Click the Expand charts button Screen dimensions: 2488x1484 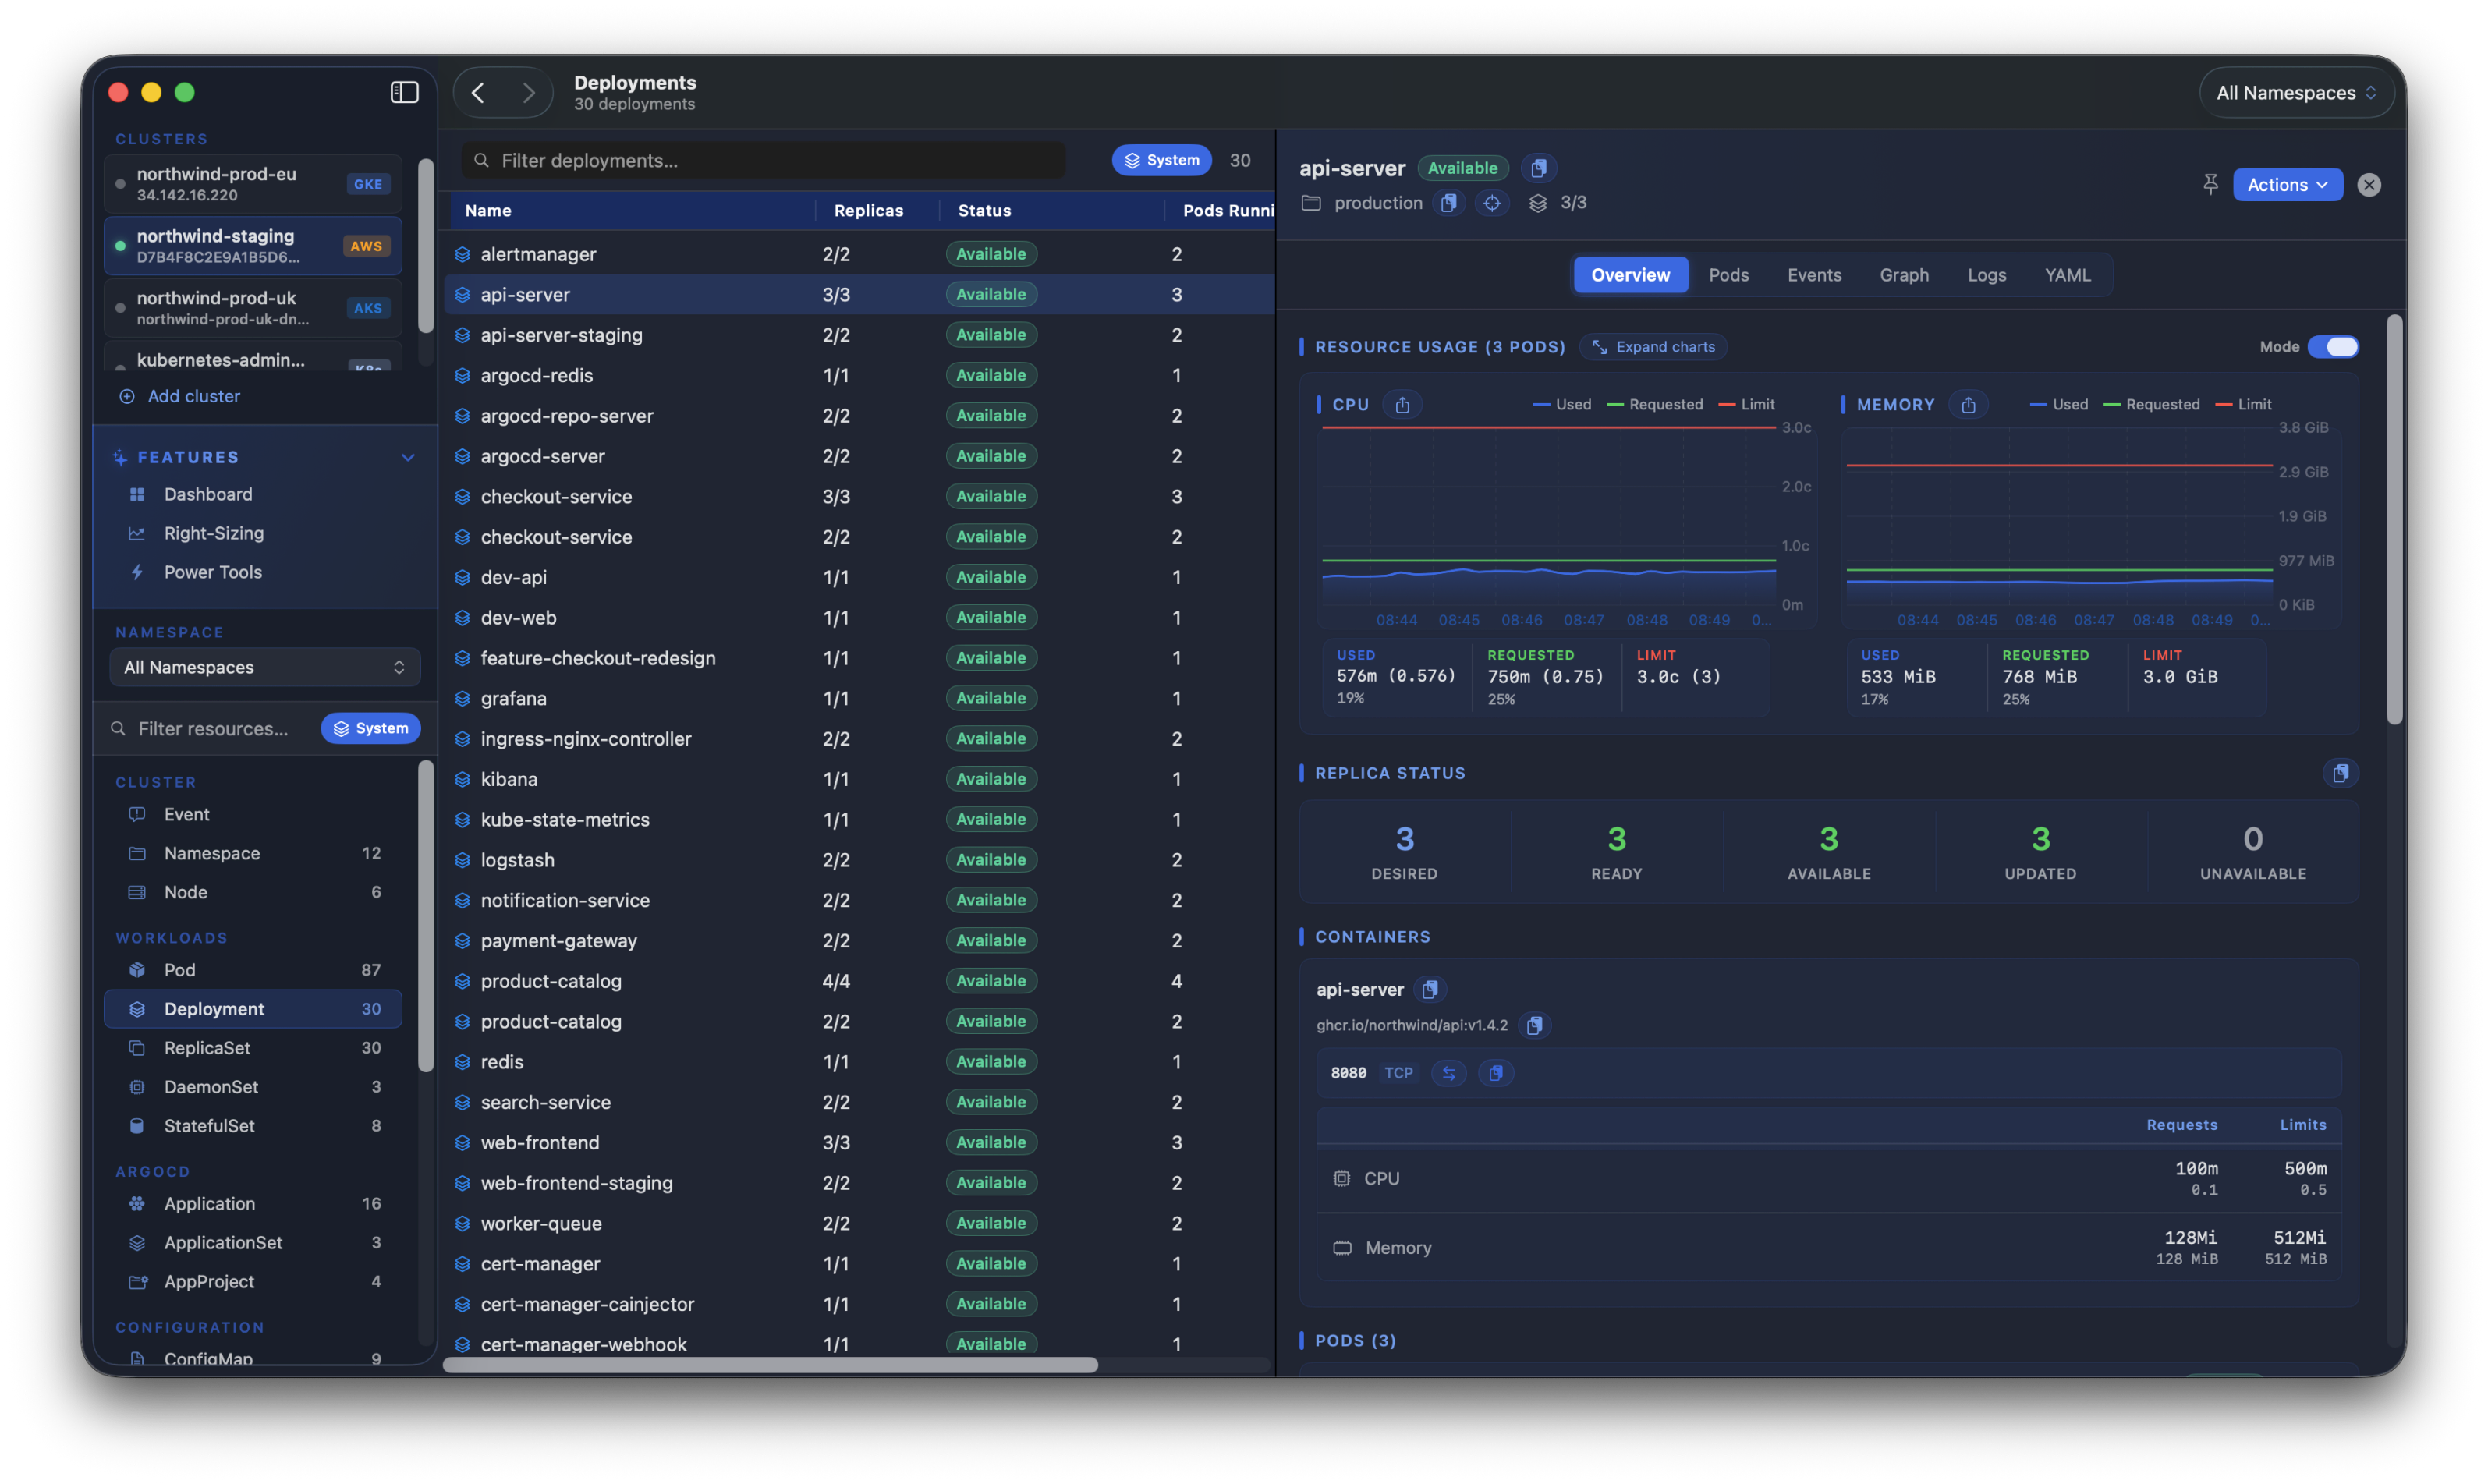click(1653, 347)
